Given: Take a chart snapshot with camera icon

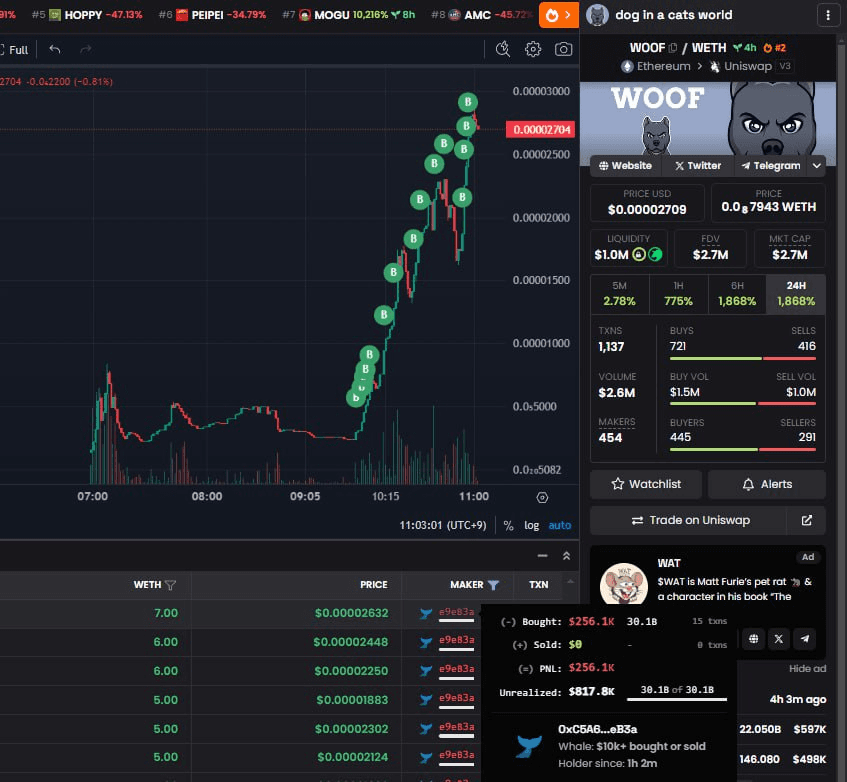Looking at the screenshot, I should pos(563,49).
